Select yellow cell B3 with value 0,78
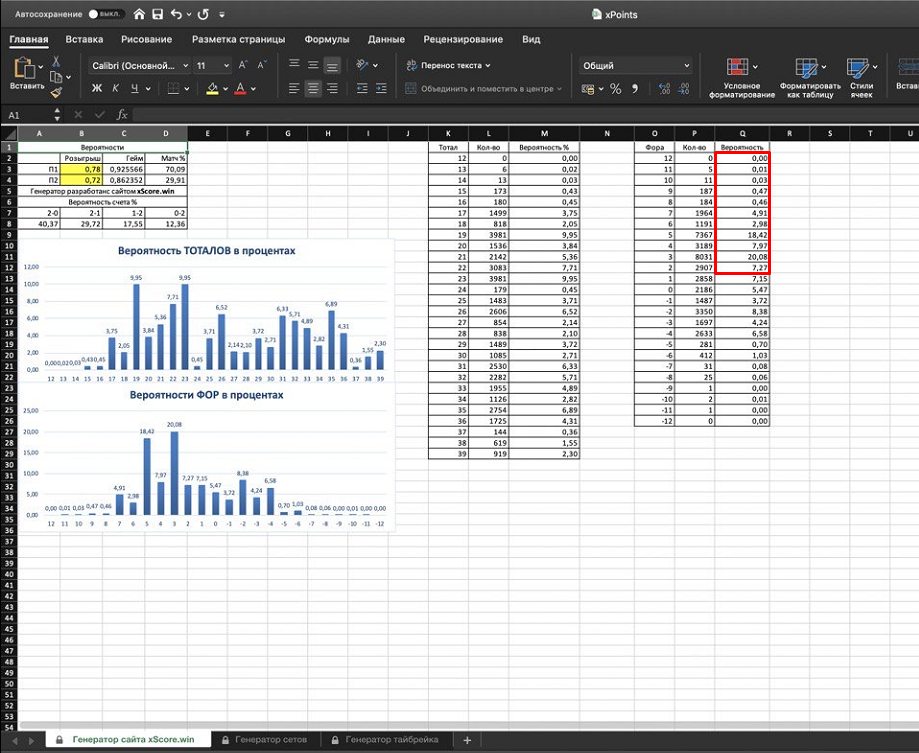Viewport: 919px width, 753px height. point(81,169)
